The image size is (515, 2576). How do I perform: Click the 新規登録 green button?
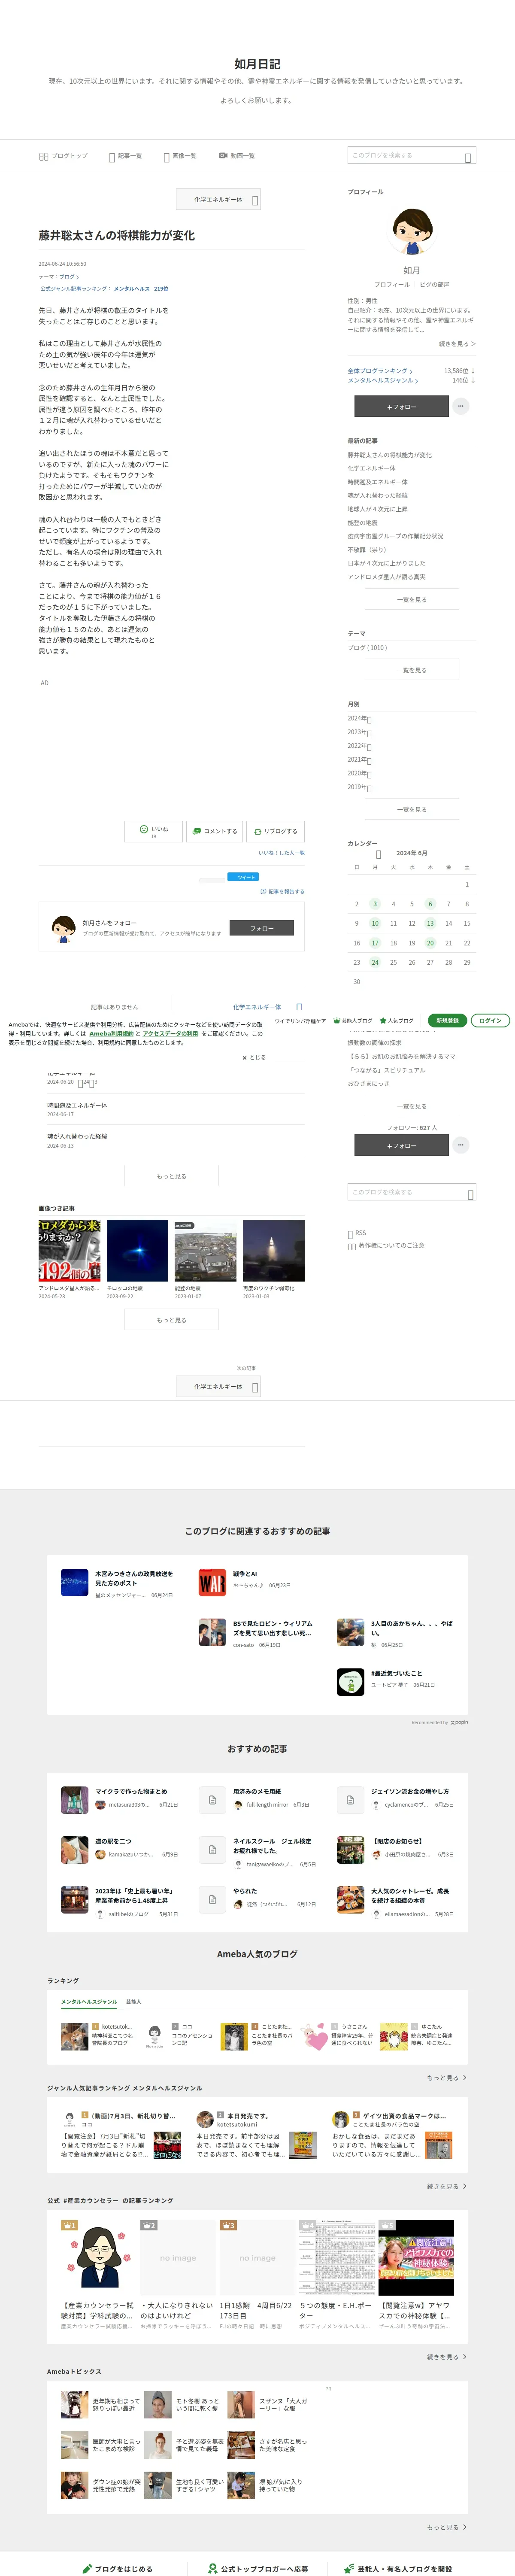pyautogui.click(x=447, y=1021)
